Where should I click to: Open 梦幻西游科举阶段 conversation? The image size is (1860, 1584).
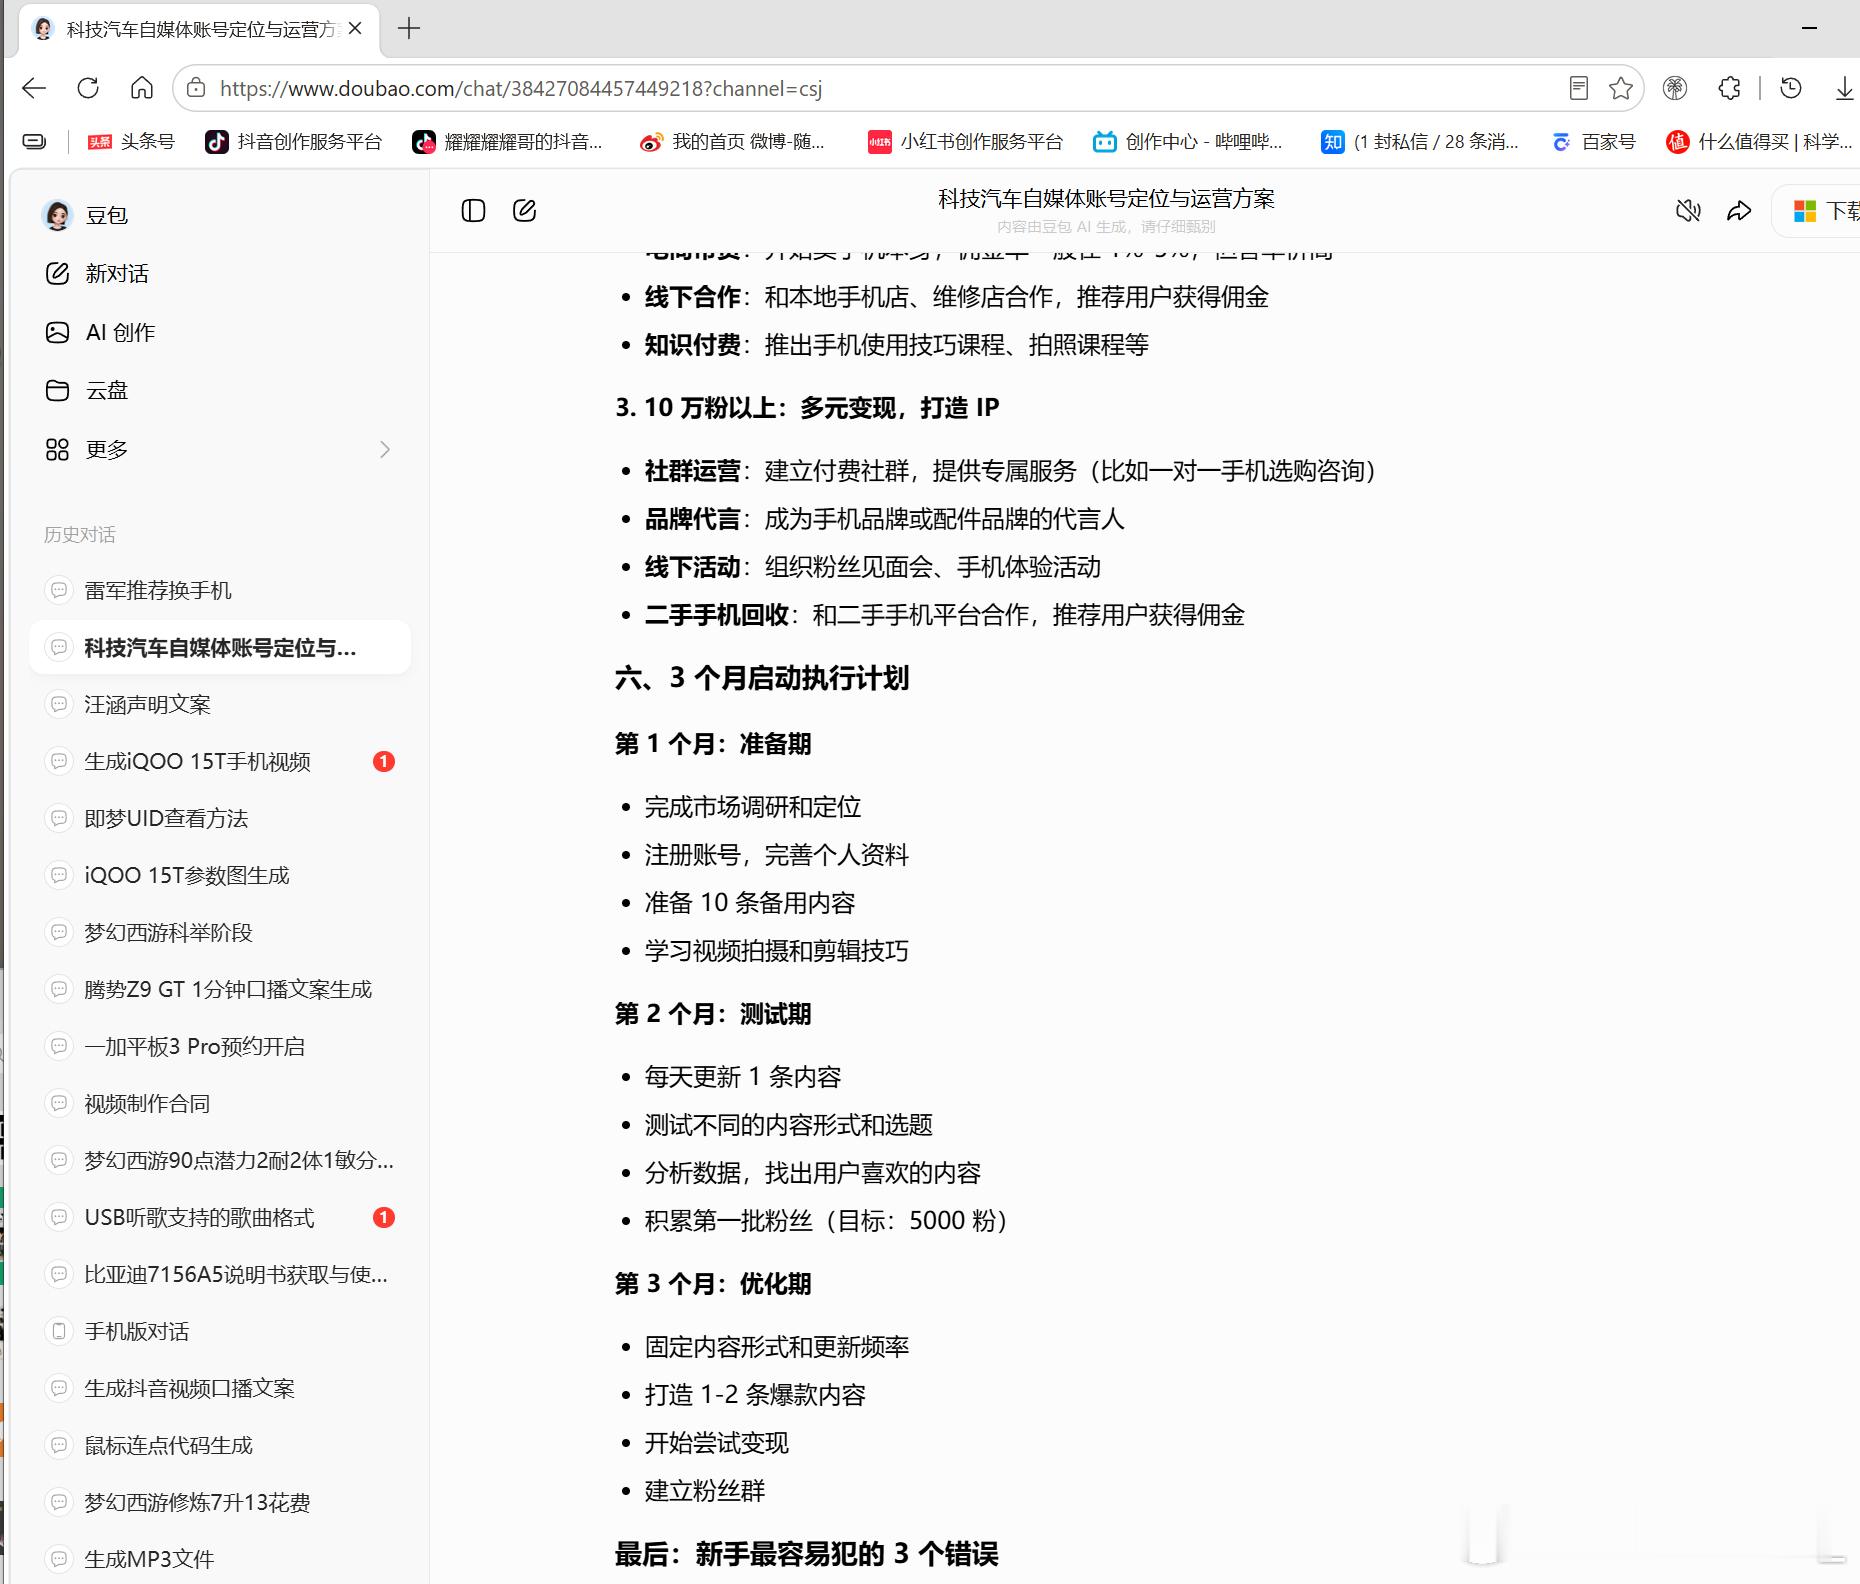(220, 932)
